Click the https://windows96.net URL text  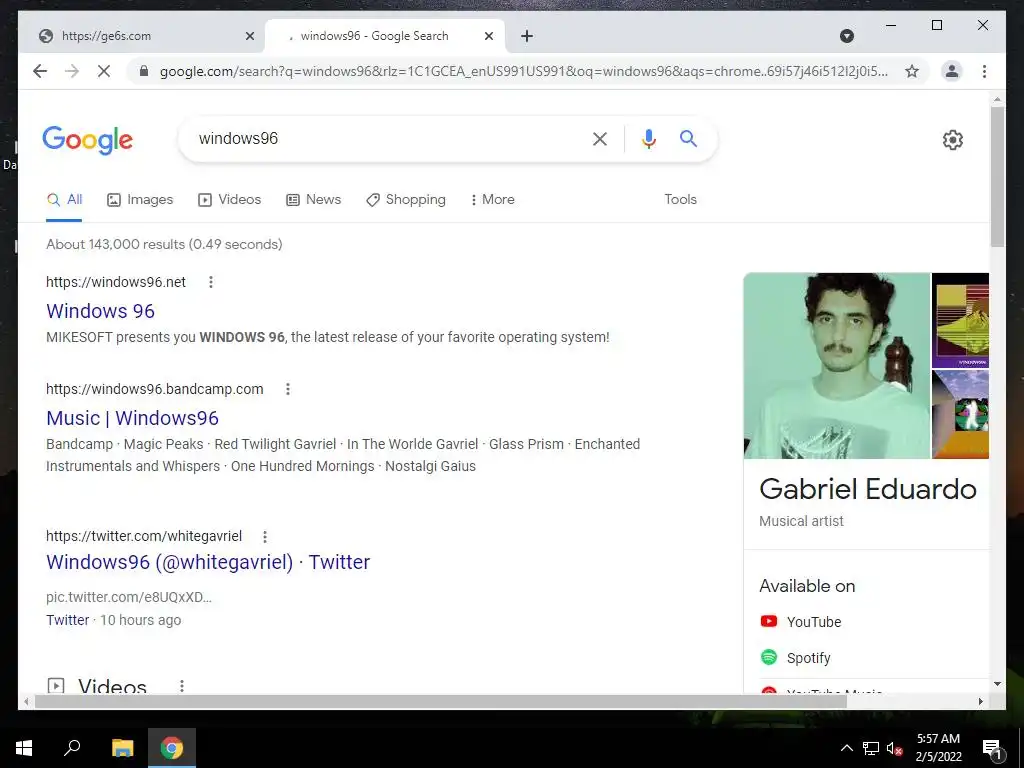click(x=116, y=282)
